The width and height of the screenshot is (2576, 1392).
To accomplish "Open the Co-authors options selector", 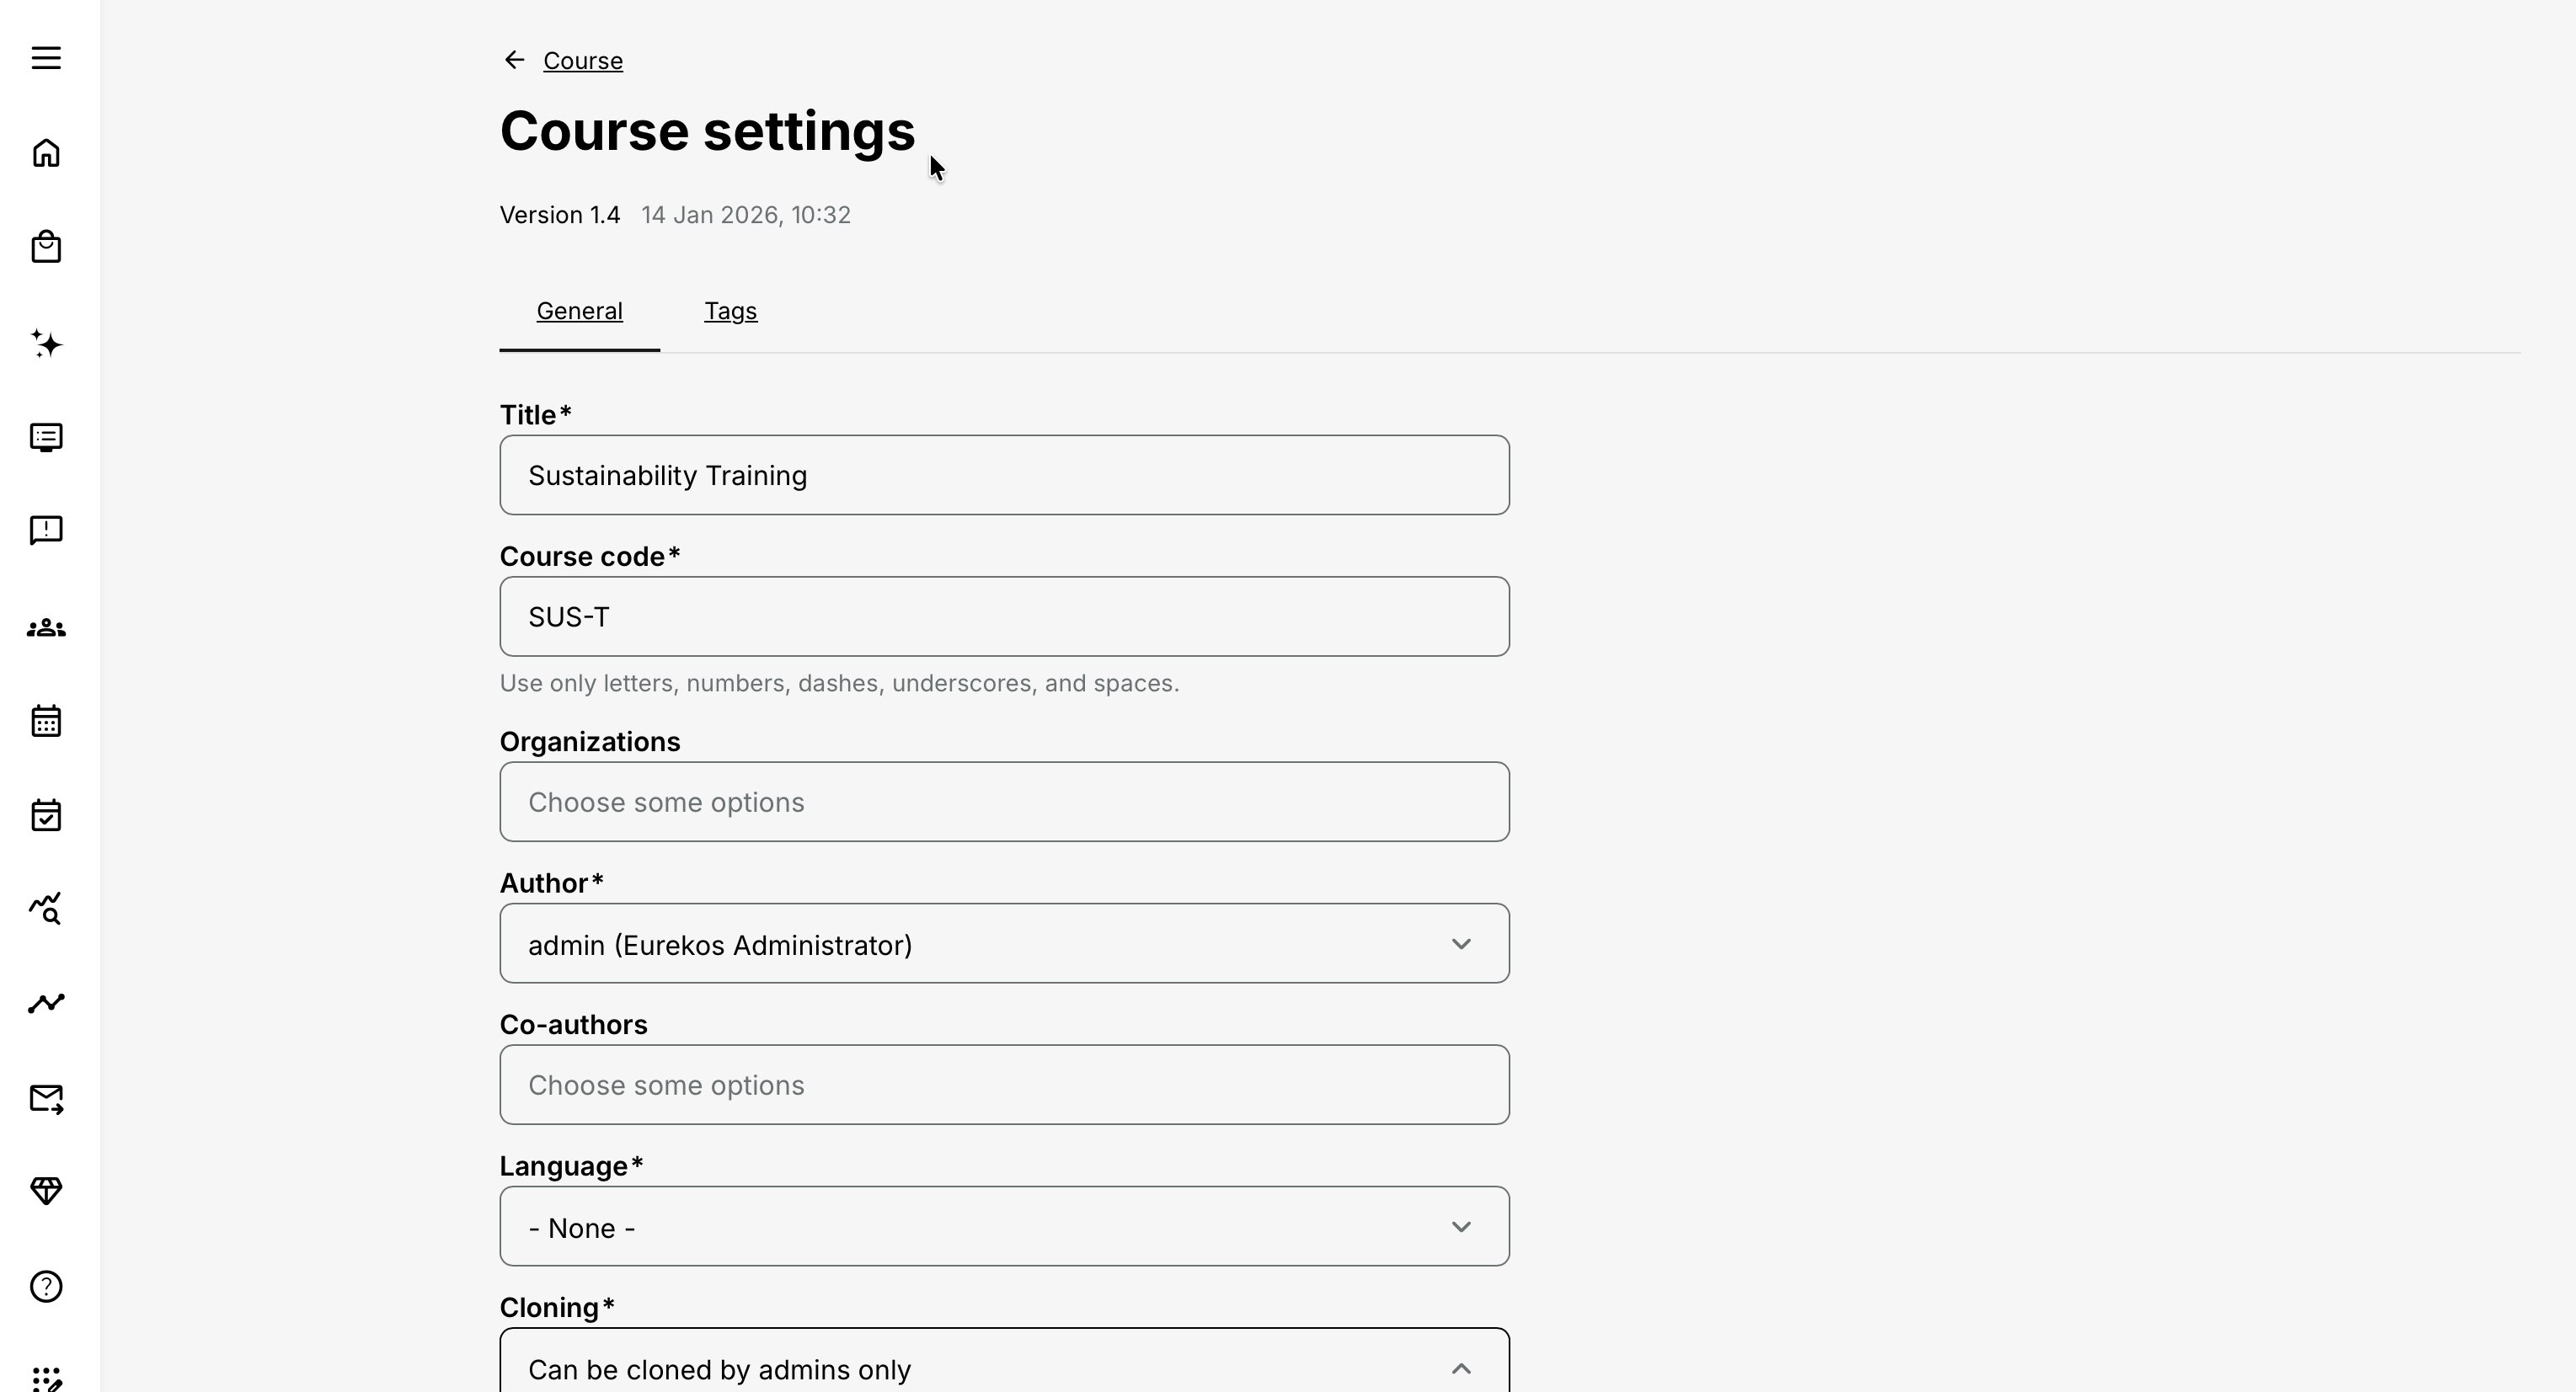I will click(1004, 1085).
